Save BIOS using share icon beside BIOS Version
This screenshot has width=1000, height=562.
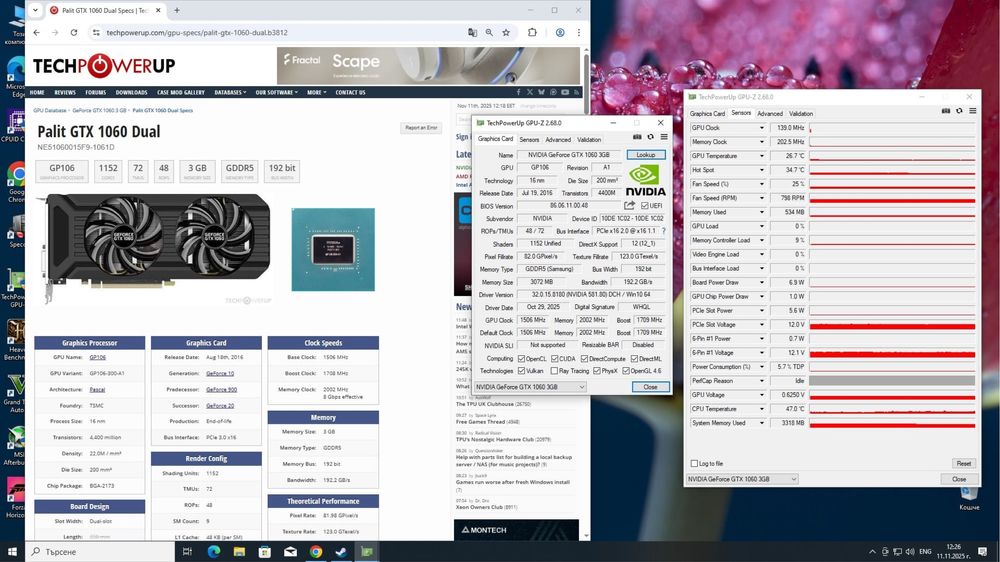(x=629, y=205)
